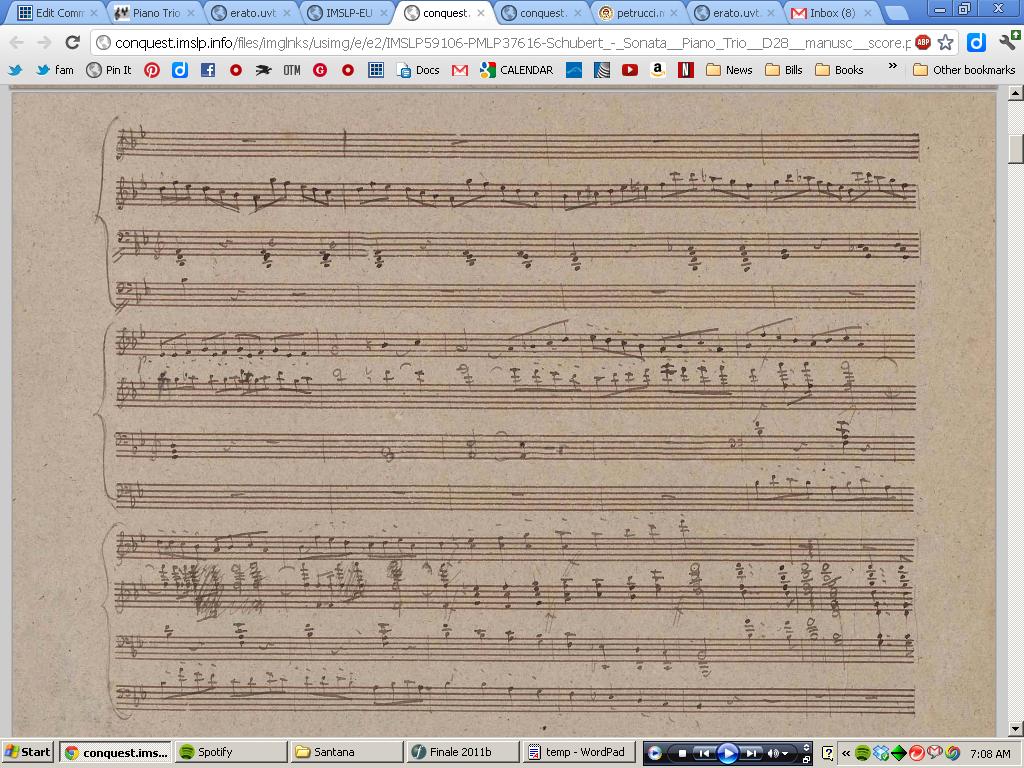1024x768 pixels.
Task: Expand hidden tray icons with the double chevron
Action: point(846,753)
